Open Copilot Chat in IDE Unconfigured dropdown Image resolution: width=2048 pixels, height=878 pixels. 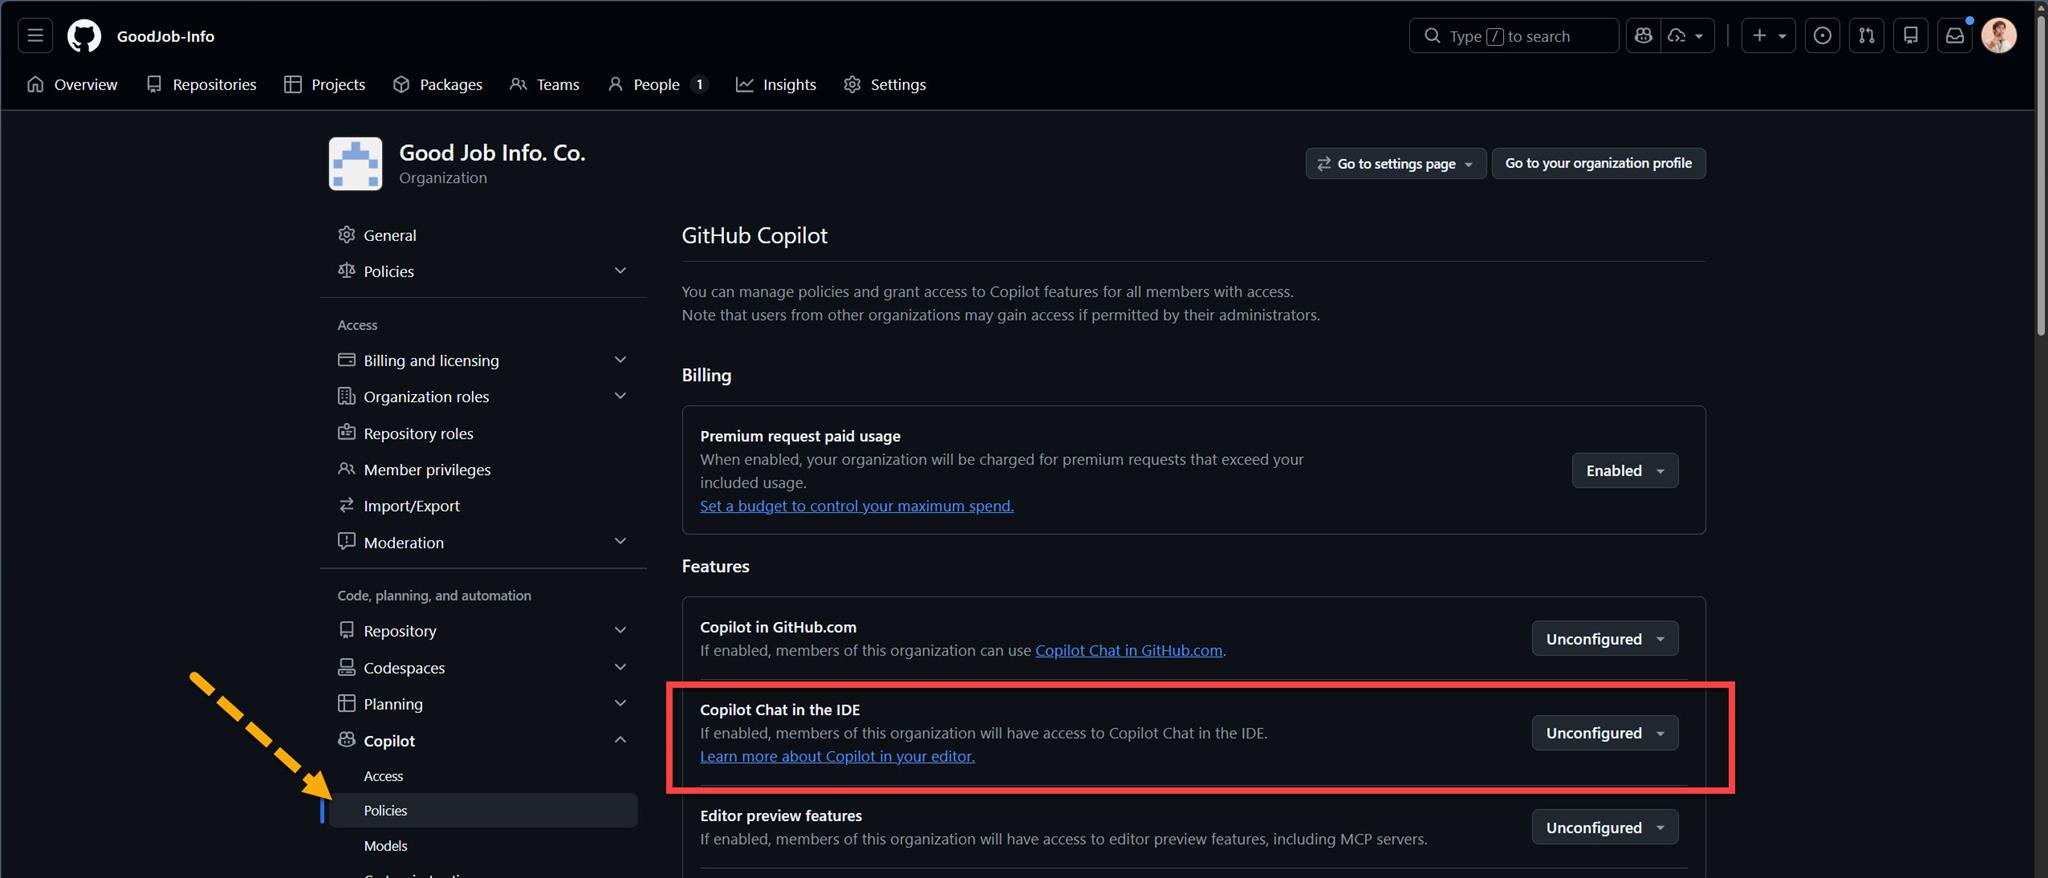[x=1604, y=733]
